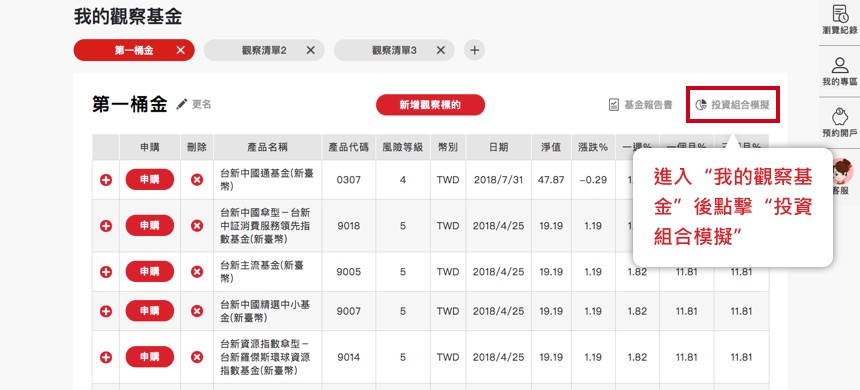The width and height of the screenshot is (860, 390).
Task: Click the 日期 column header
Action: point(499,147)
